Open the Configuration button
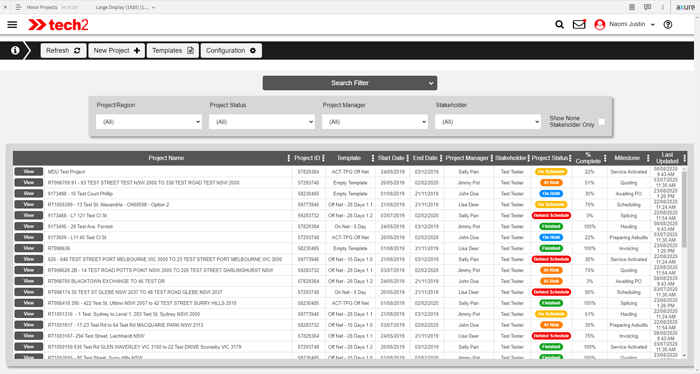Viewport: 700px width, 374px height. pyautogui.click(x=231, y=50)
